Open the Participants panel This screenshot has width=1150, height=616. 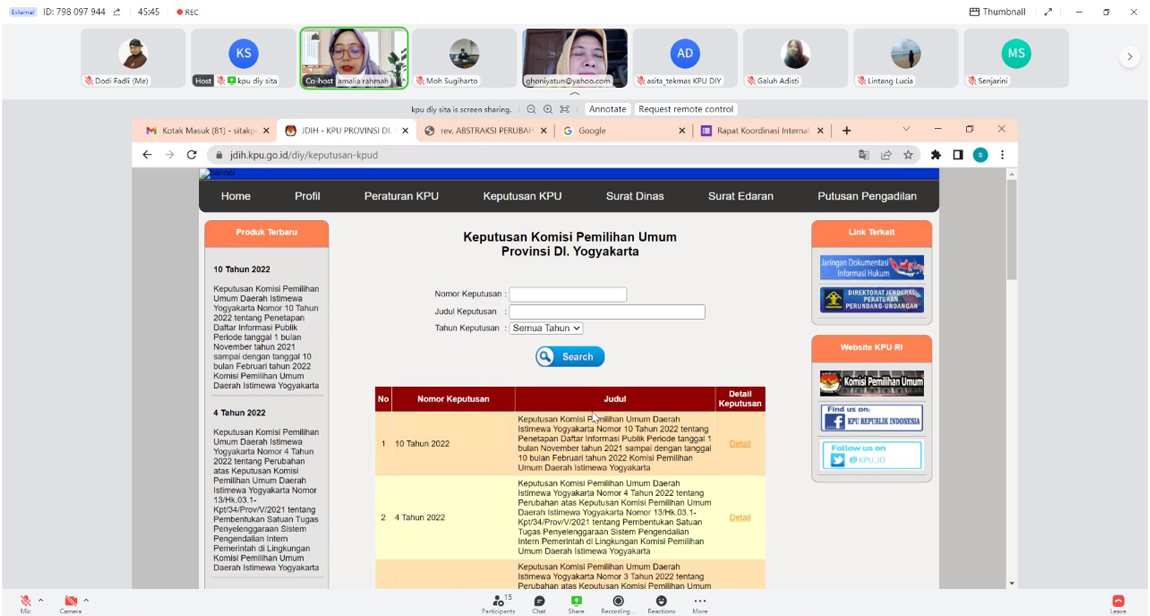498,602
